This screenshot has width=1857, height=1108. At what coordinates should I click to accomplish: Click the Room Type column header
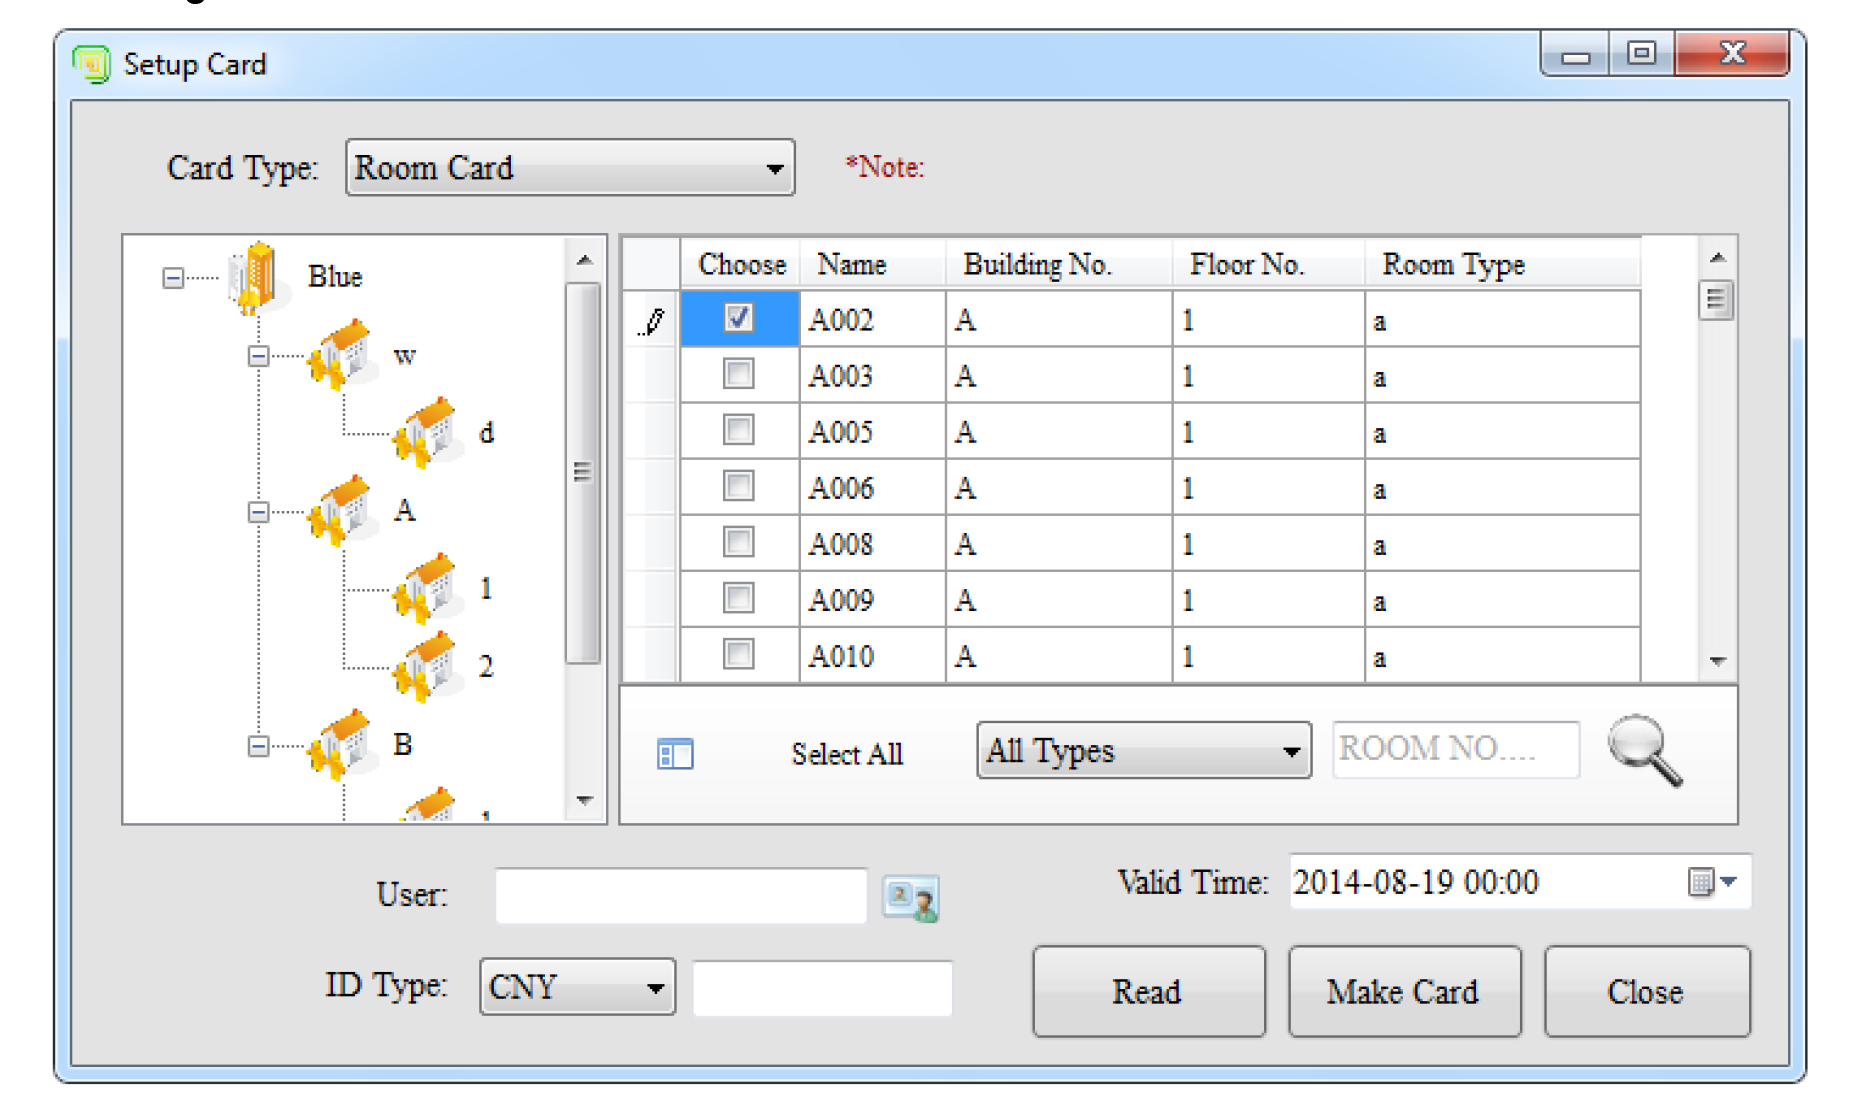(x=1452, y=264)
